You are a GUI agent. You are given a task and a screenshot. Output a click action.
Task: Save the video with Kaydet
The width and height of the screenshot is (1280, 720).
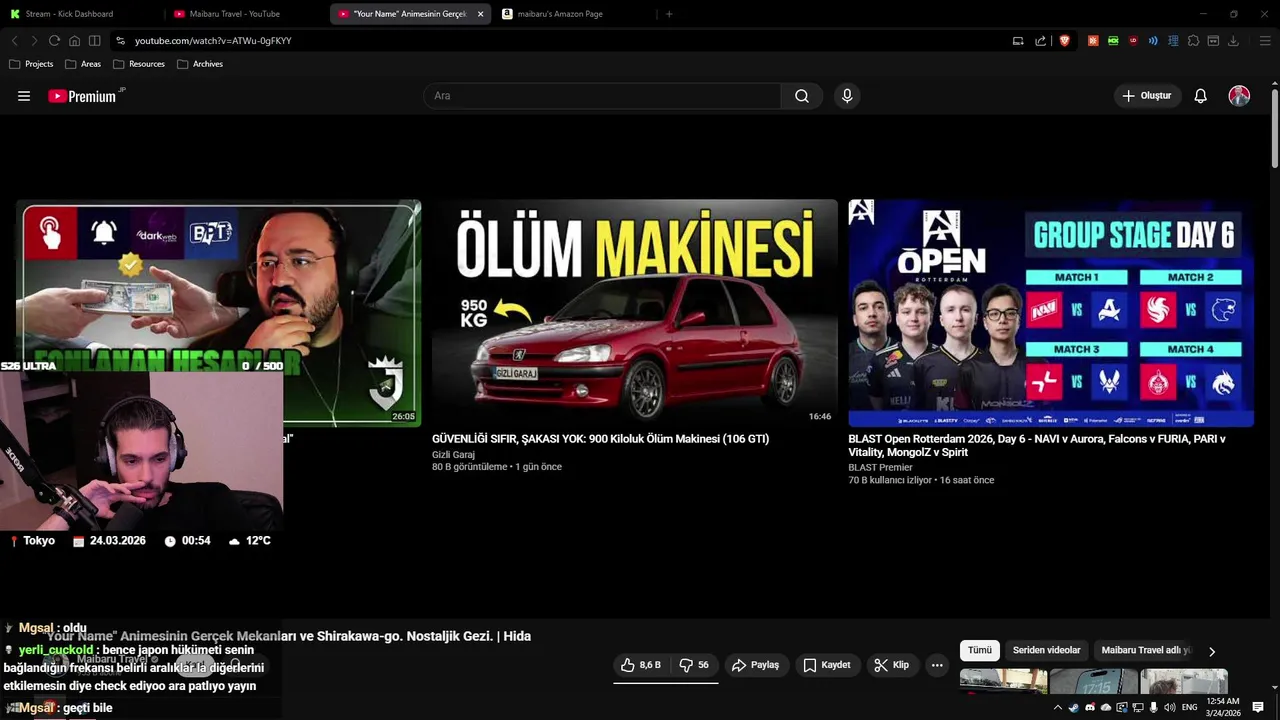(x=827, y=665)
